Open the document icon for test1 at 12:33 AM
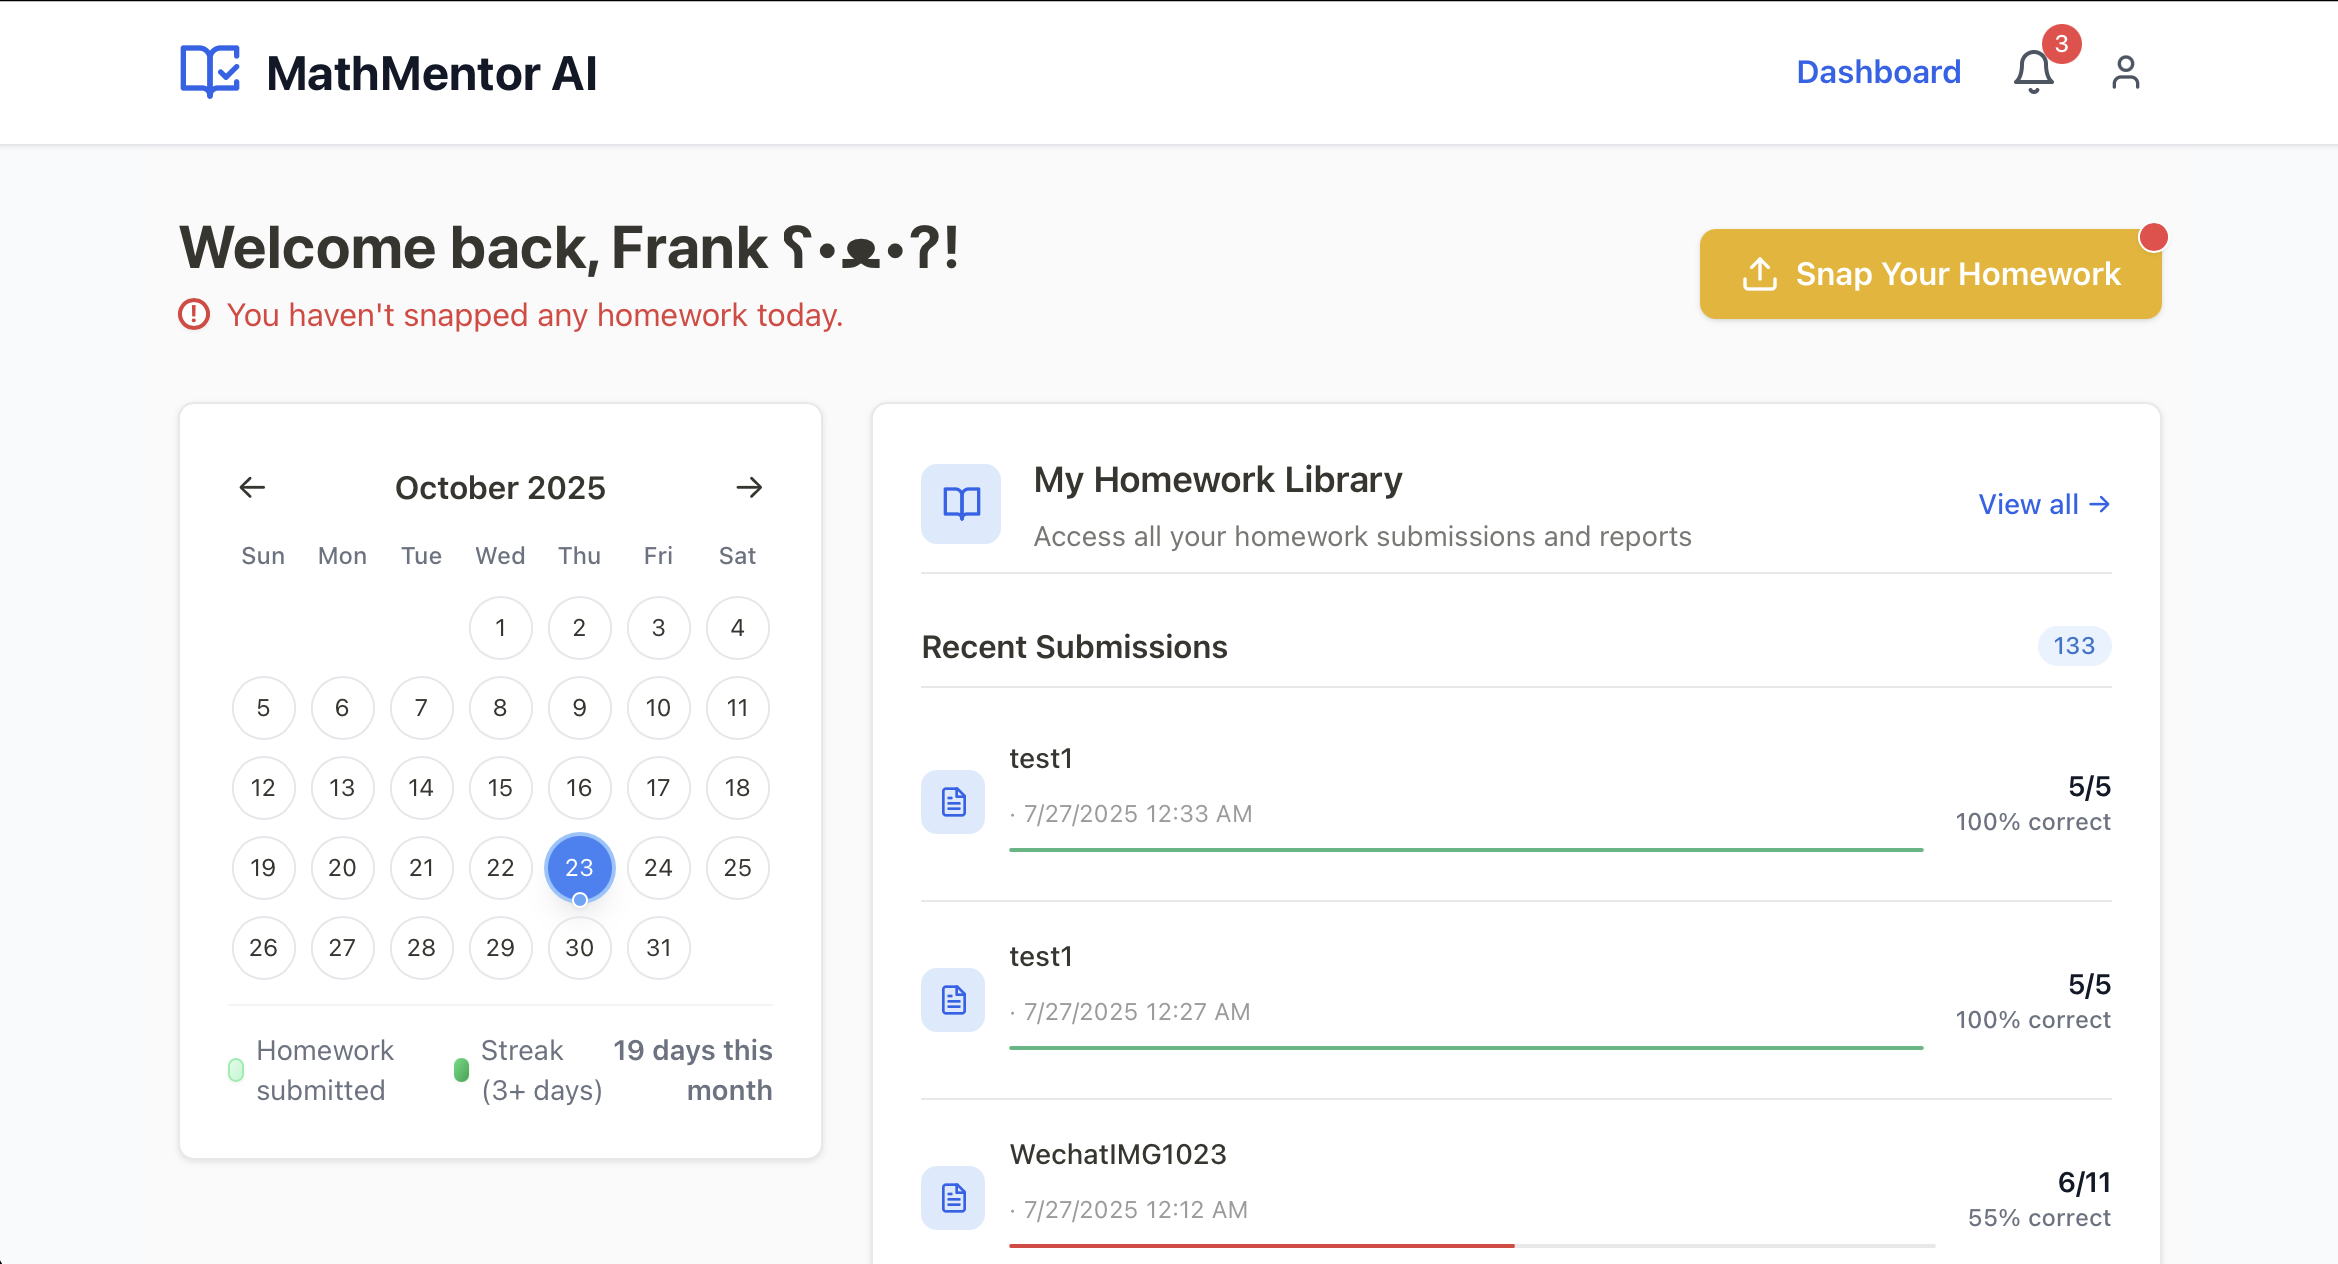Viewport: 2338px width, 1264px height. pyautogui.click(x=952, y=802)
